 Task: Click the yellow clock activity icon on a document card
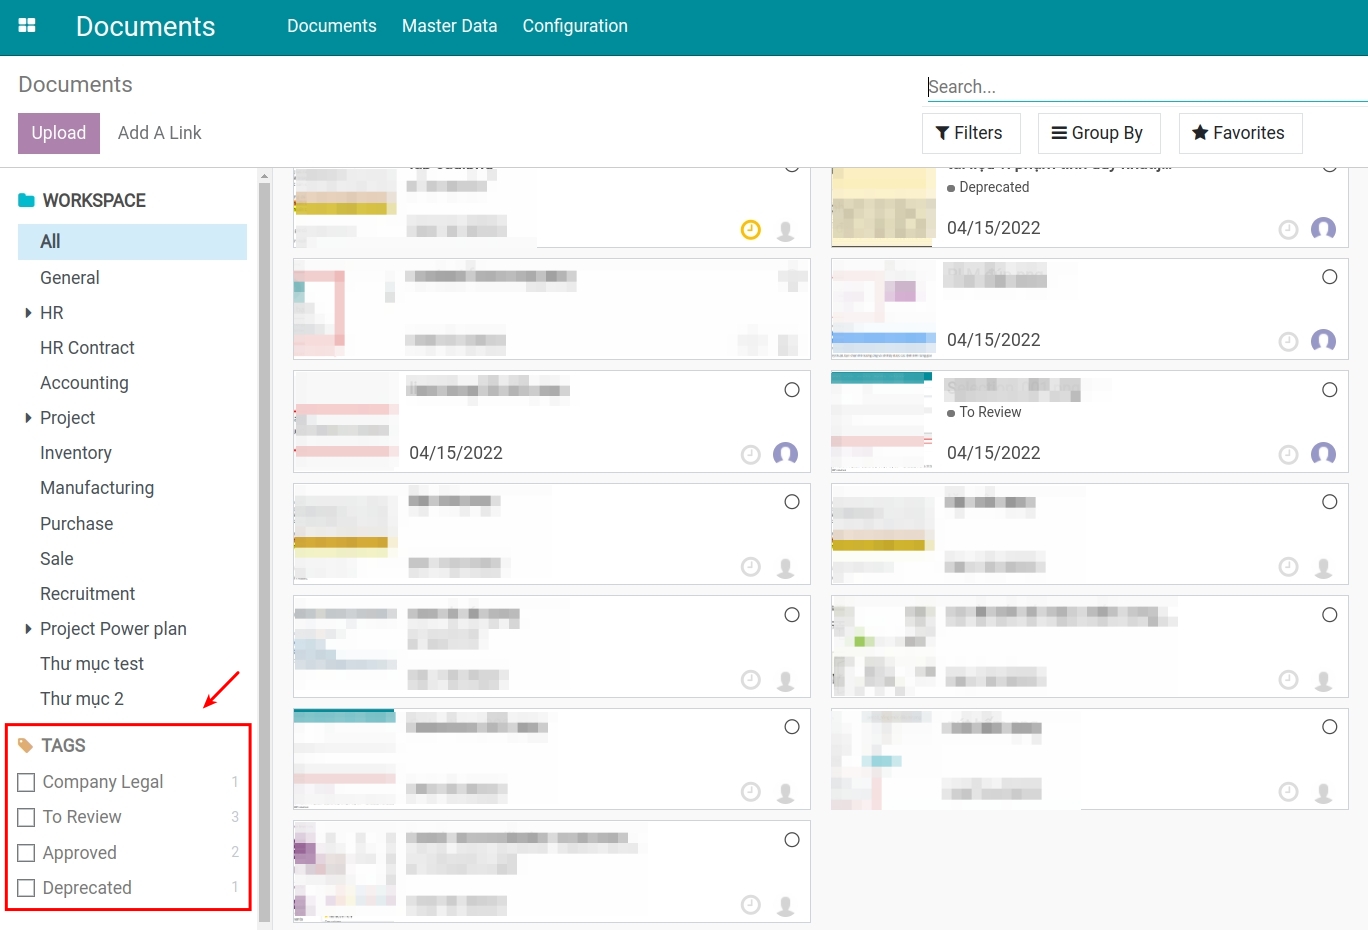click(x=751, y=229)
